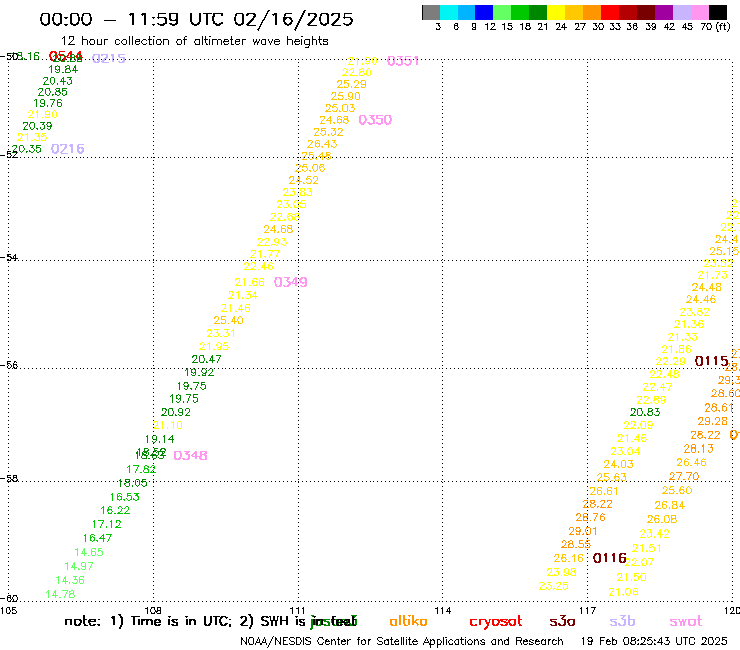Viewport: 740px width, 650px height.
Task: Select the dark blue 12 ft legend swatch
Action: point(484,12)
